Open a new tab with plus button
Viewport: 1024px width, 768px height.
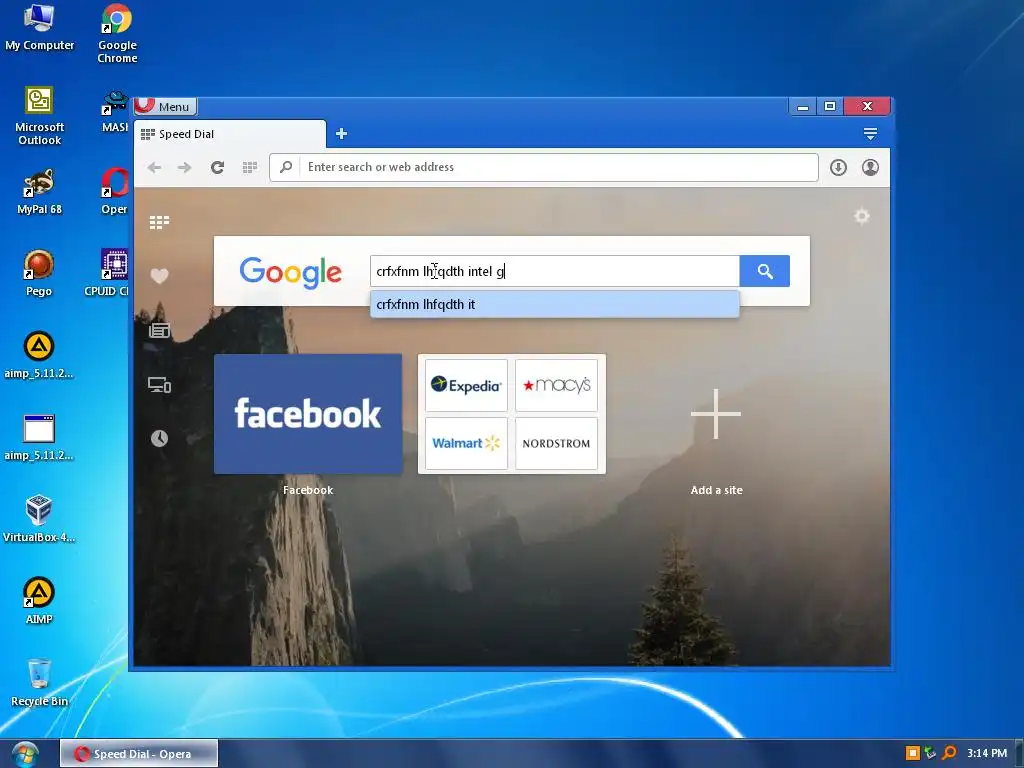pos(341,134)
